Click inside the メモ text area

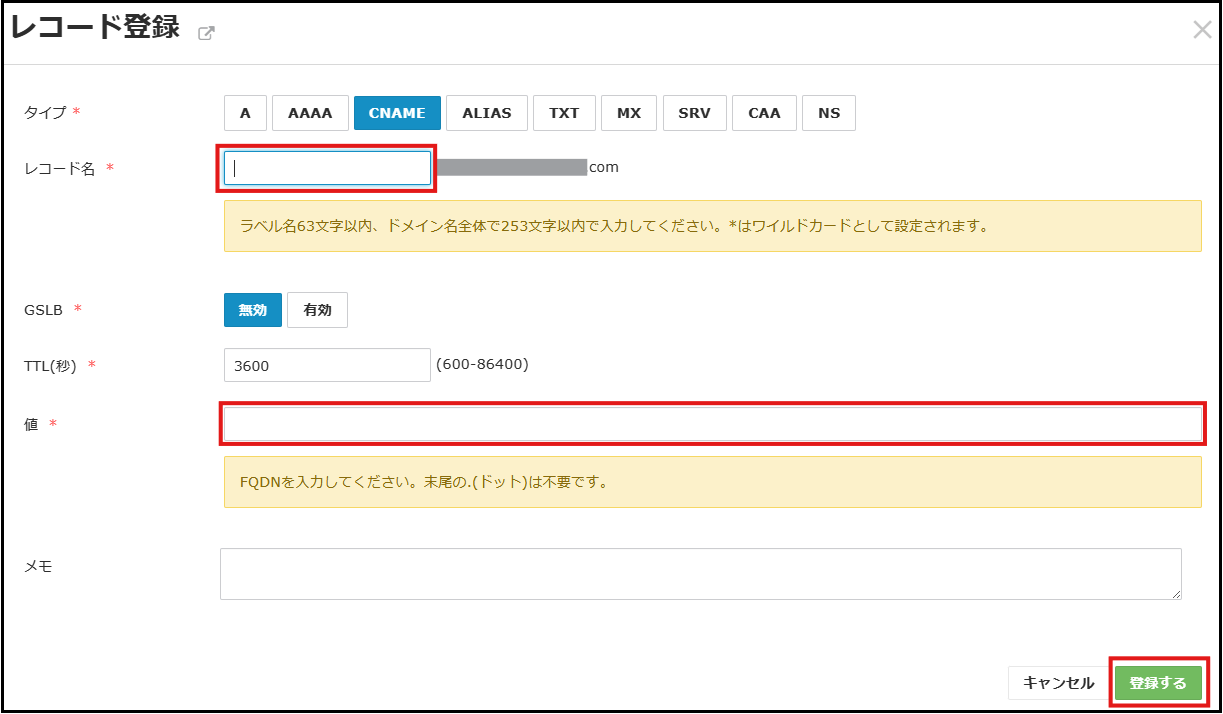700,574
